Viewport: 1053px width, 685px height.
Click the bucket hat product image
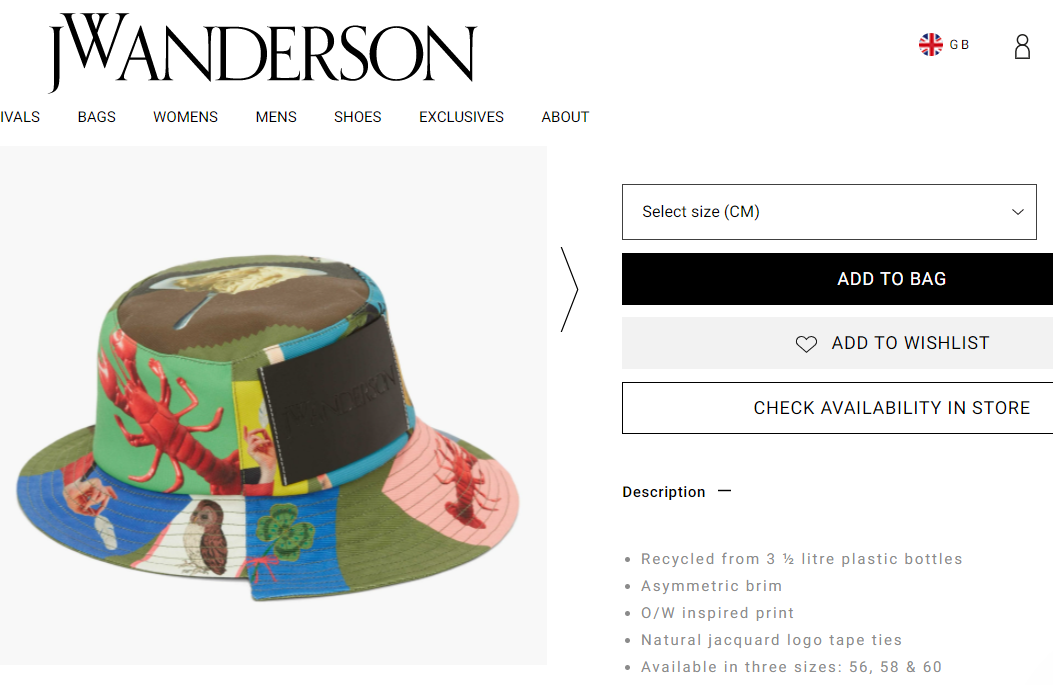(269, 426)
